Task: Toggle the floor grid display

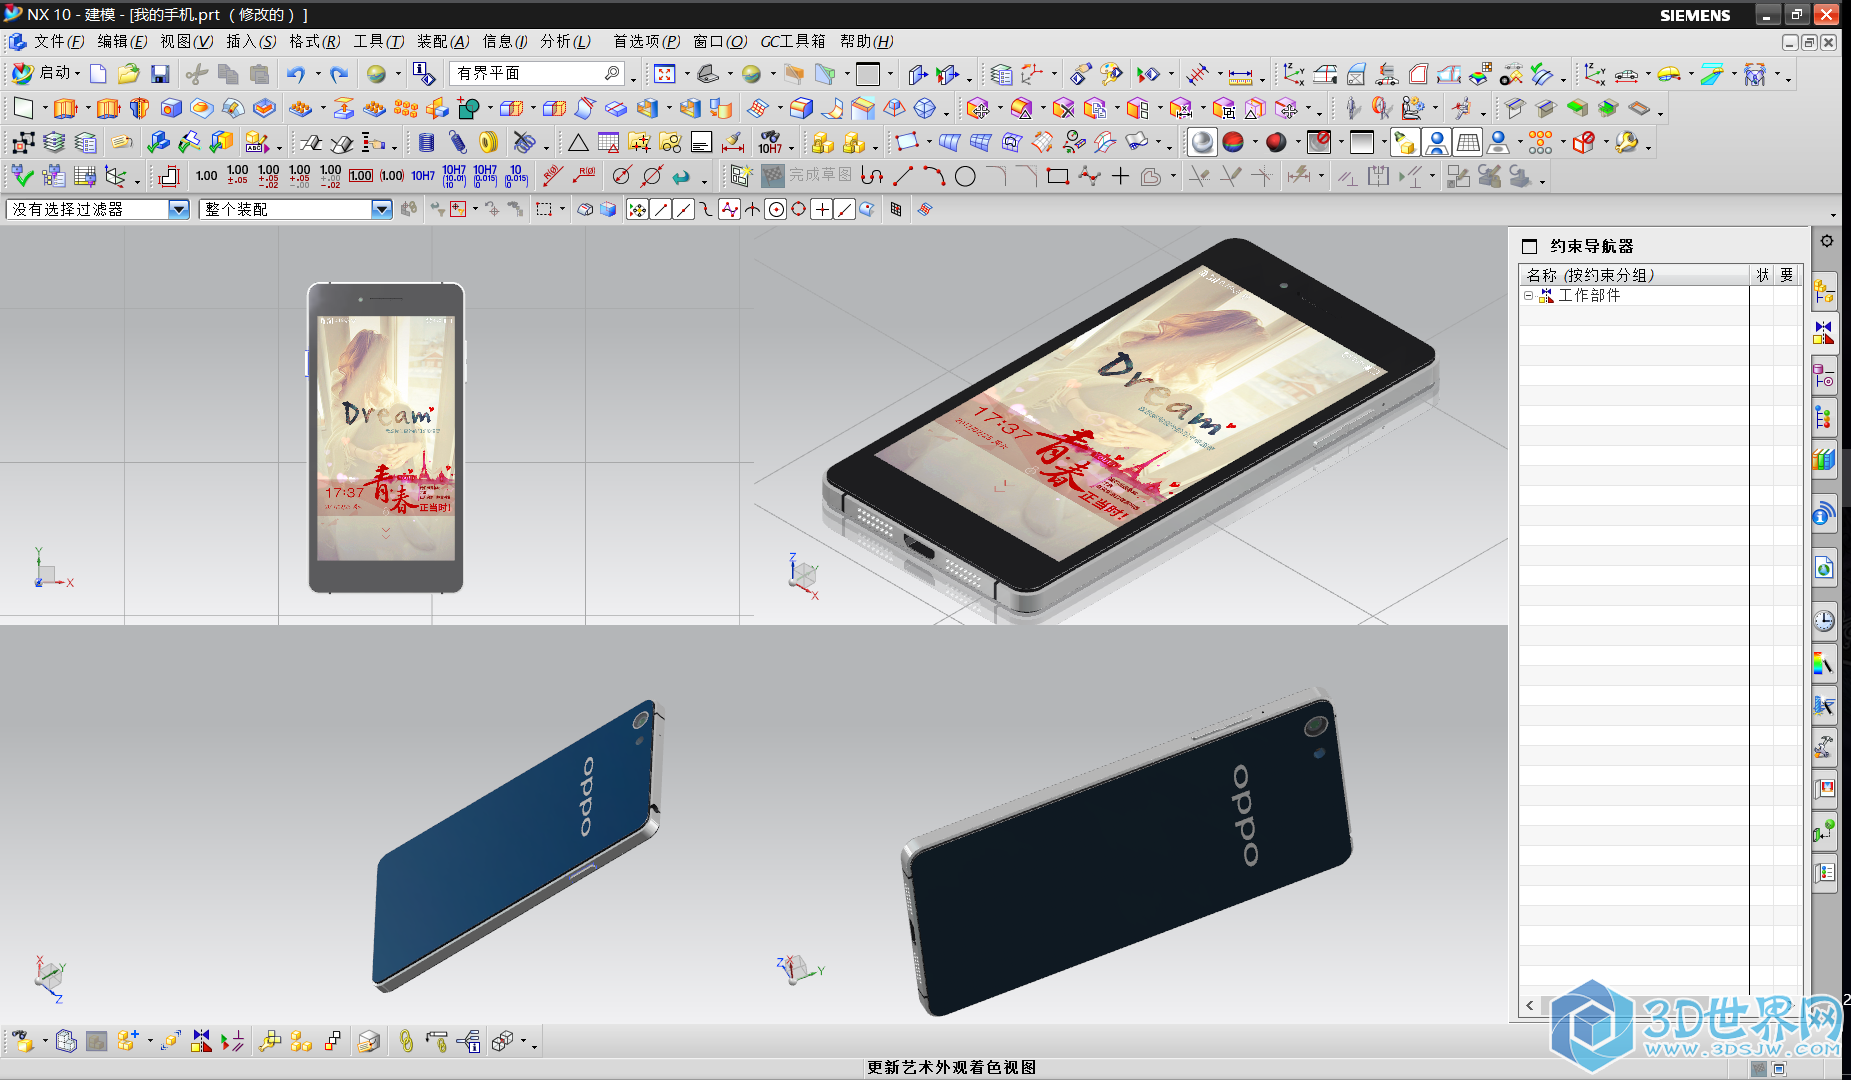Action: coord(1468,143)
